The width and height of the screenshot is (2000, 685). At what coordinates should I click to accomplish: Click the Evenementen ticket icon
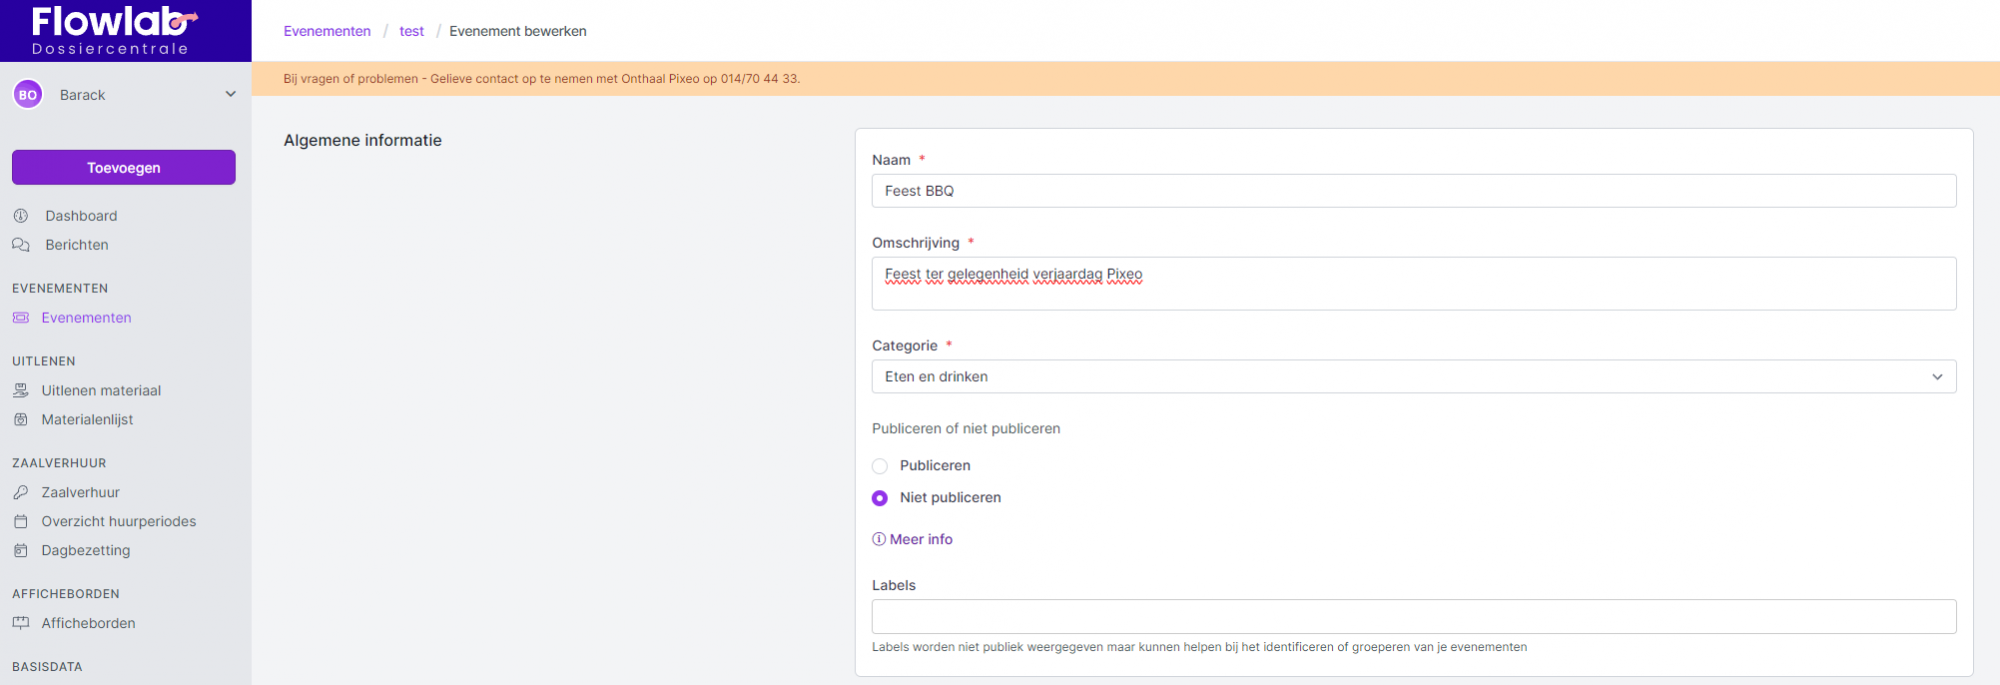(x=21, y=318)
